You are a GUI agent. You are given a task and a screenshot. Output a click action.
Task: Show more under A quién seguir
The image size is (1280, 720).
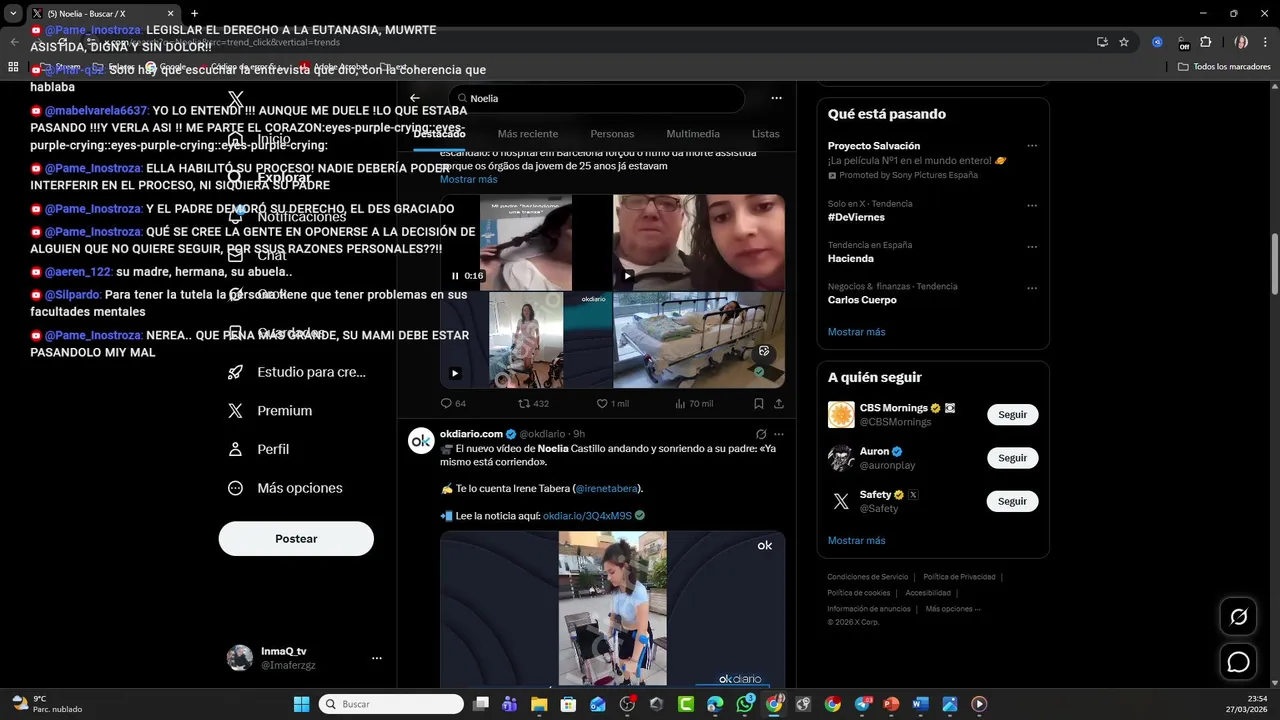pyautogui.click(x=856, y=541)
